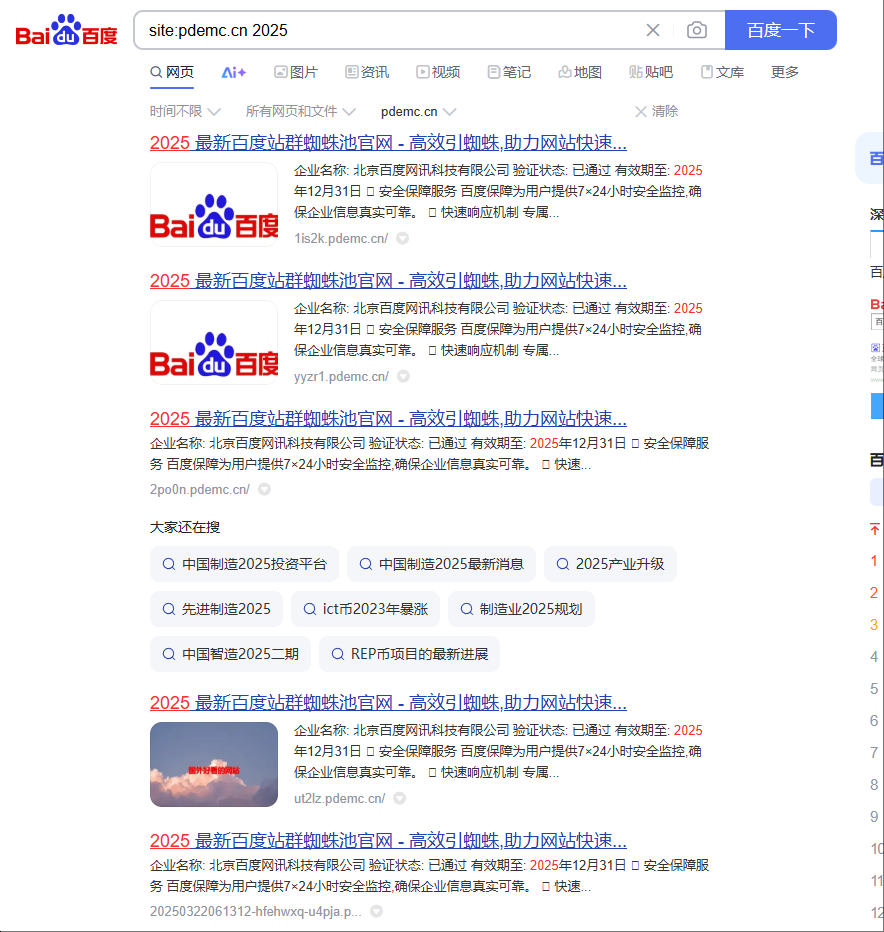This screenshot has width=884, height=932.
Task: Open the result title above 2po0n.pdemc.cn
Action: (x=388, y=418)
